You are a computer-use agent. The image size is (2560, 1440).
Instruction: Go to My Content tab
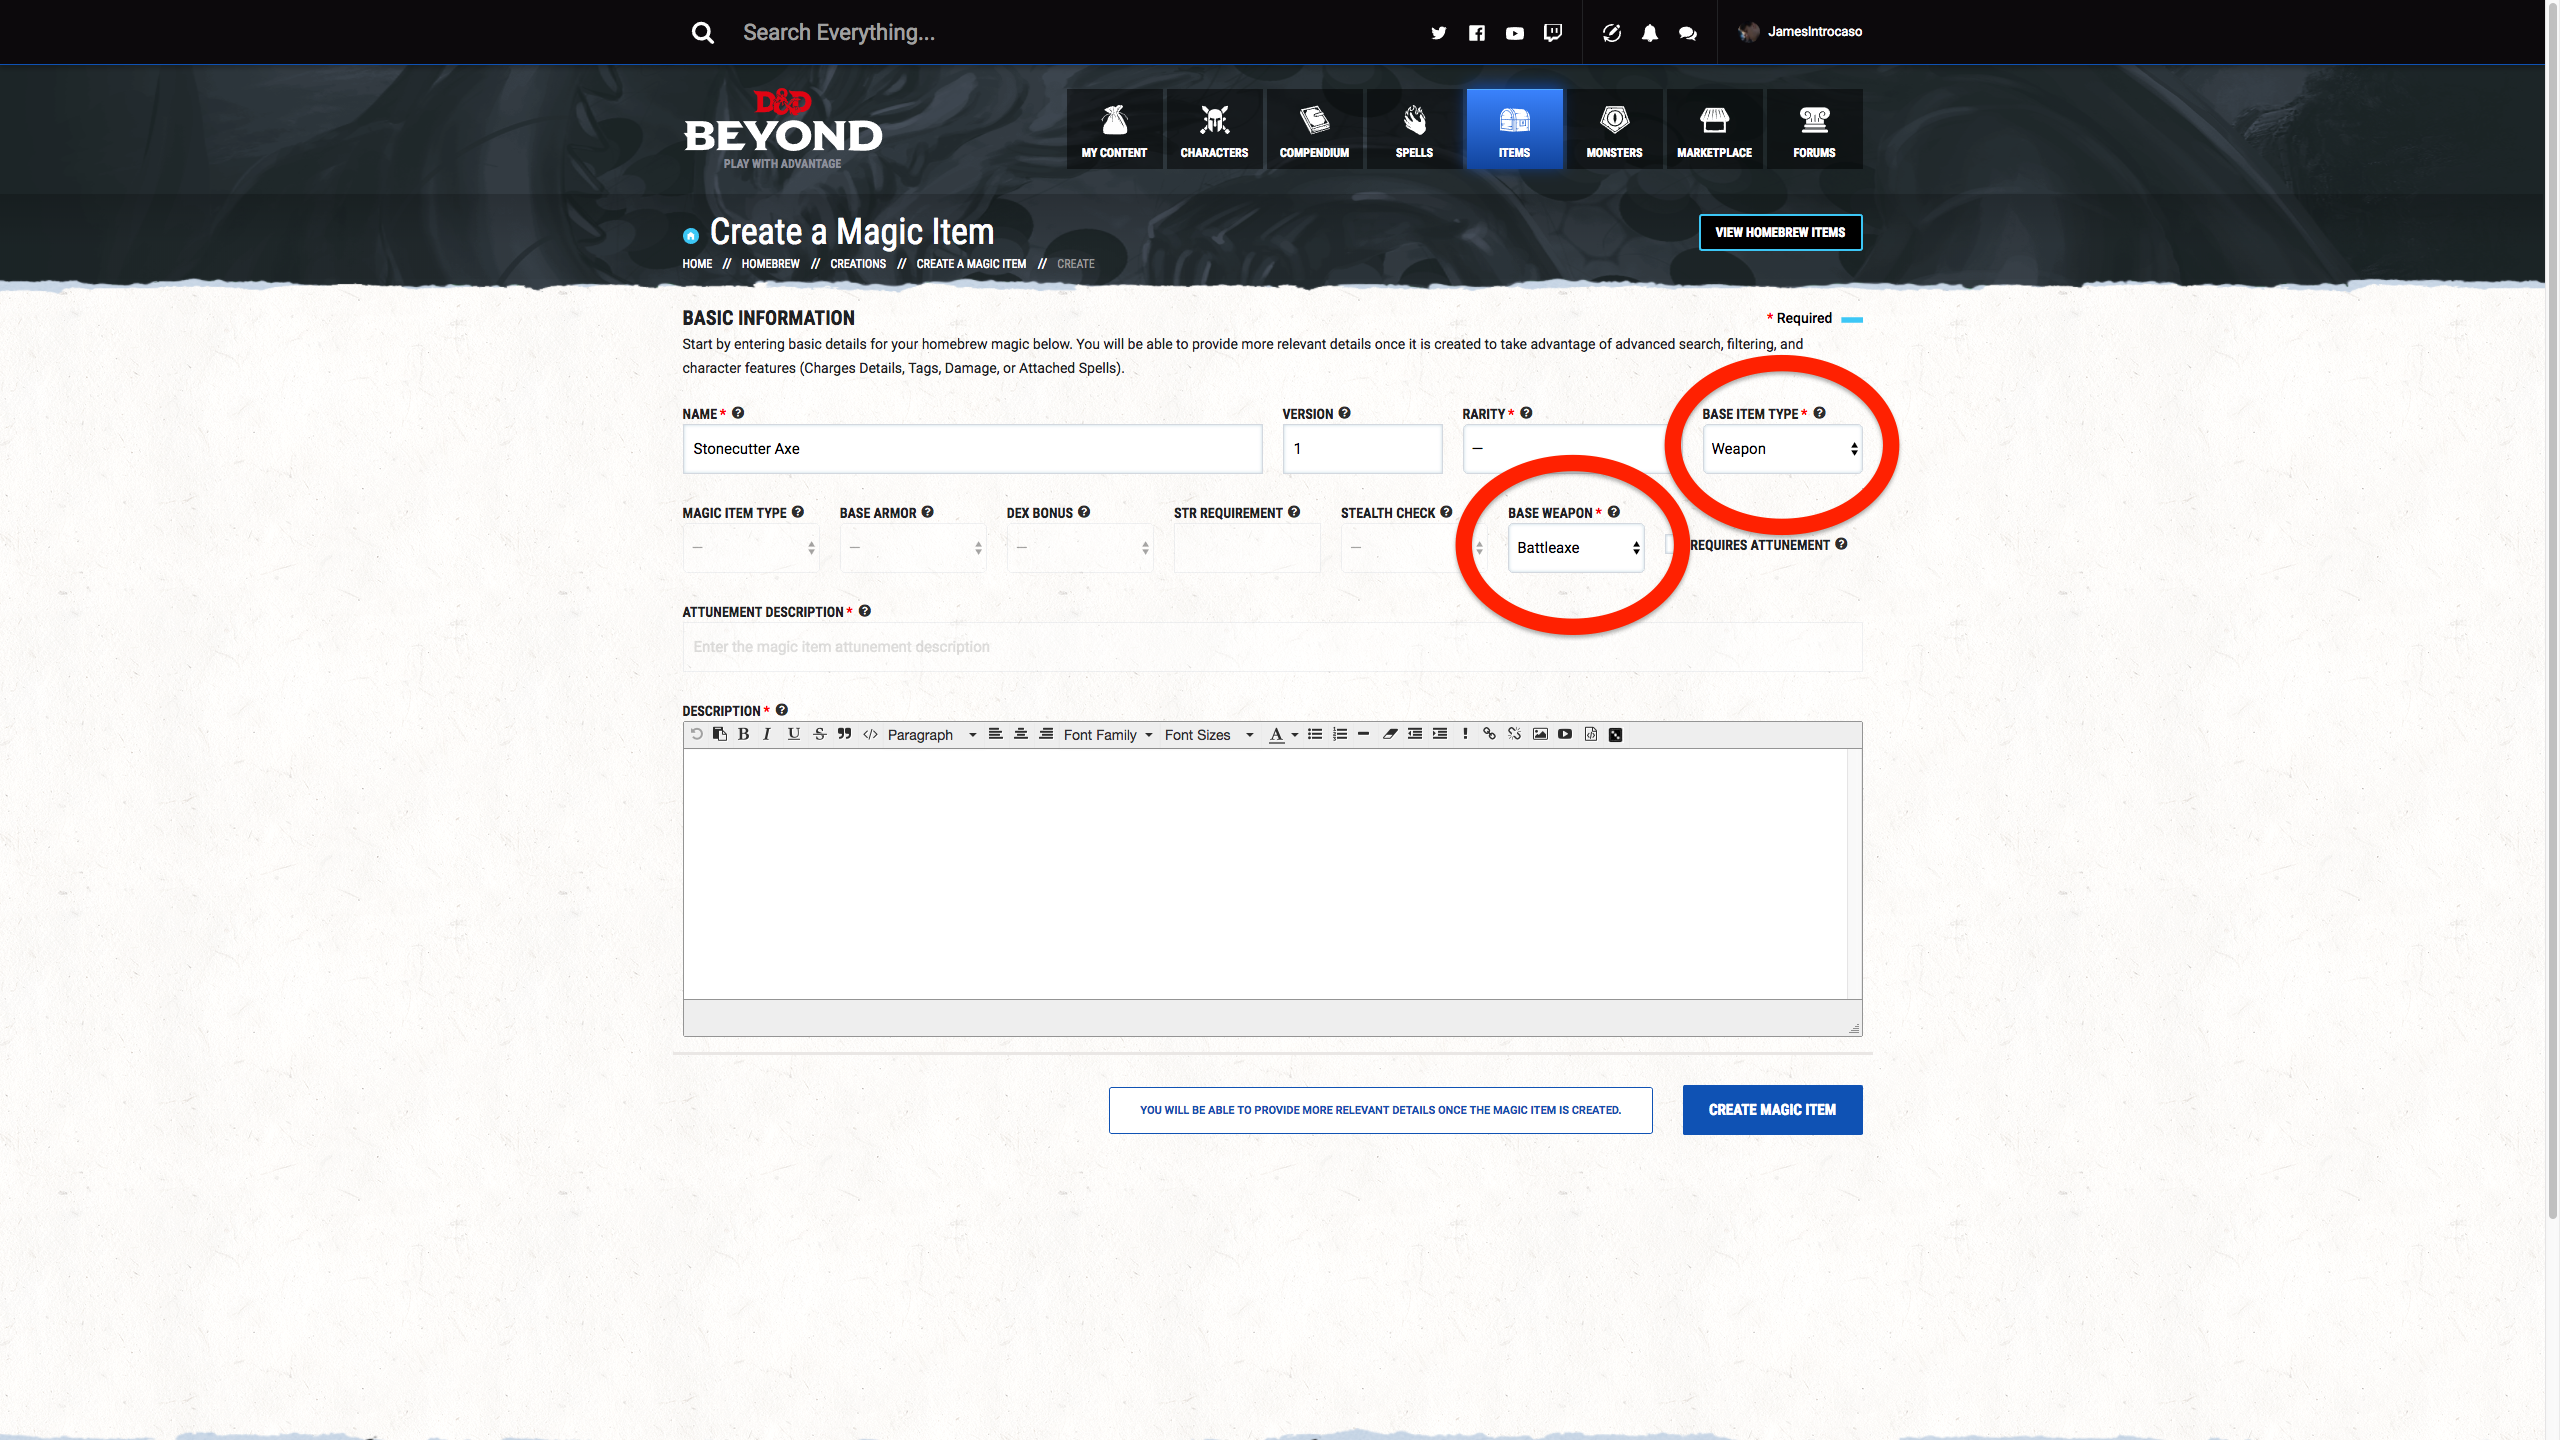(1114, 129)
